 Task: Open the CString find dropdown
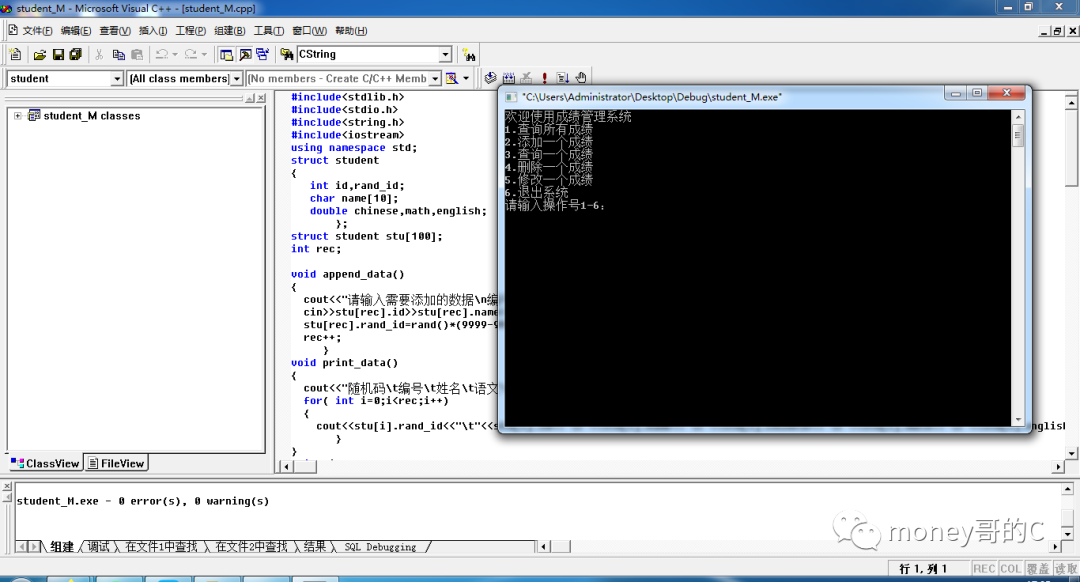click(x=445, y=54)
